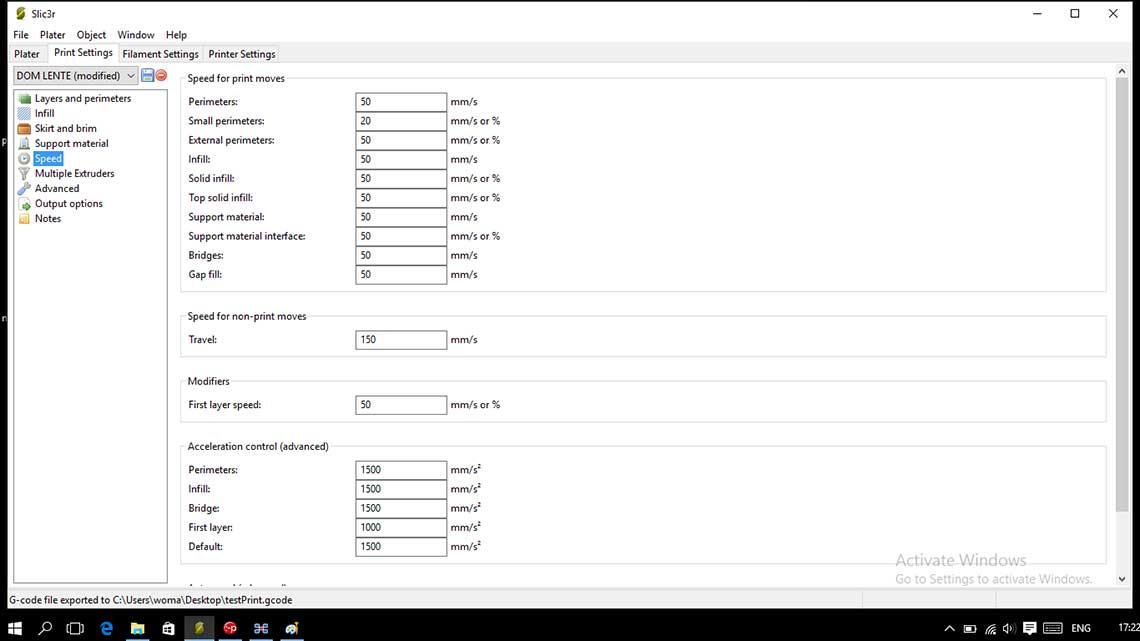Switch to the Plater tab
This screenshot has height=641, width=1140.
[27, 55]
